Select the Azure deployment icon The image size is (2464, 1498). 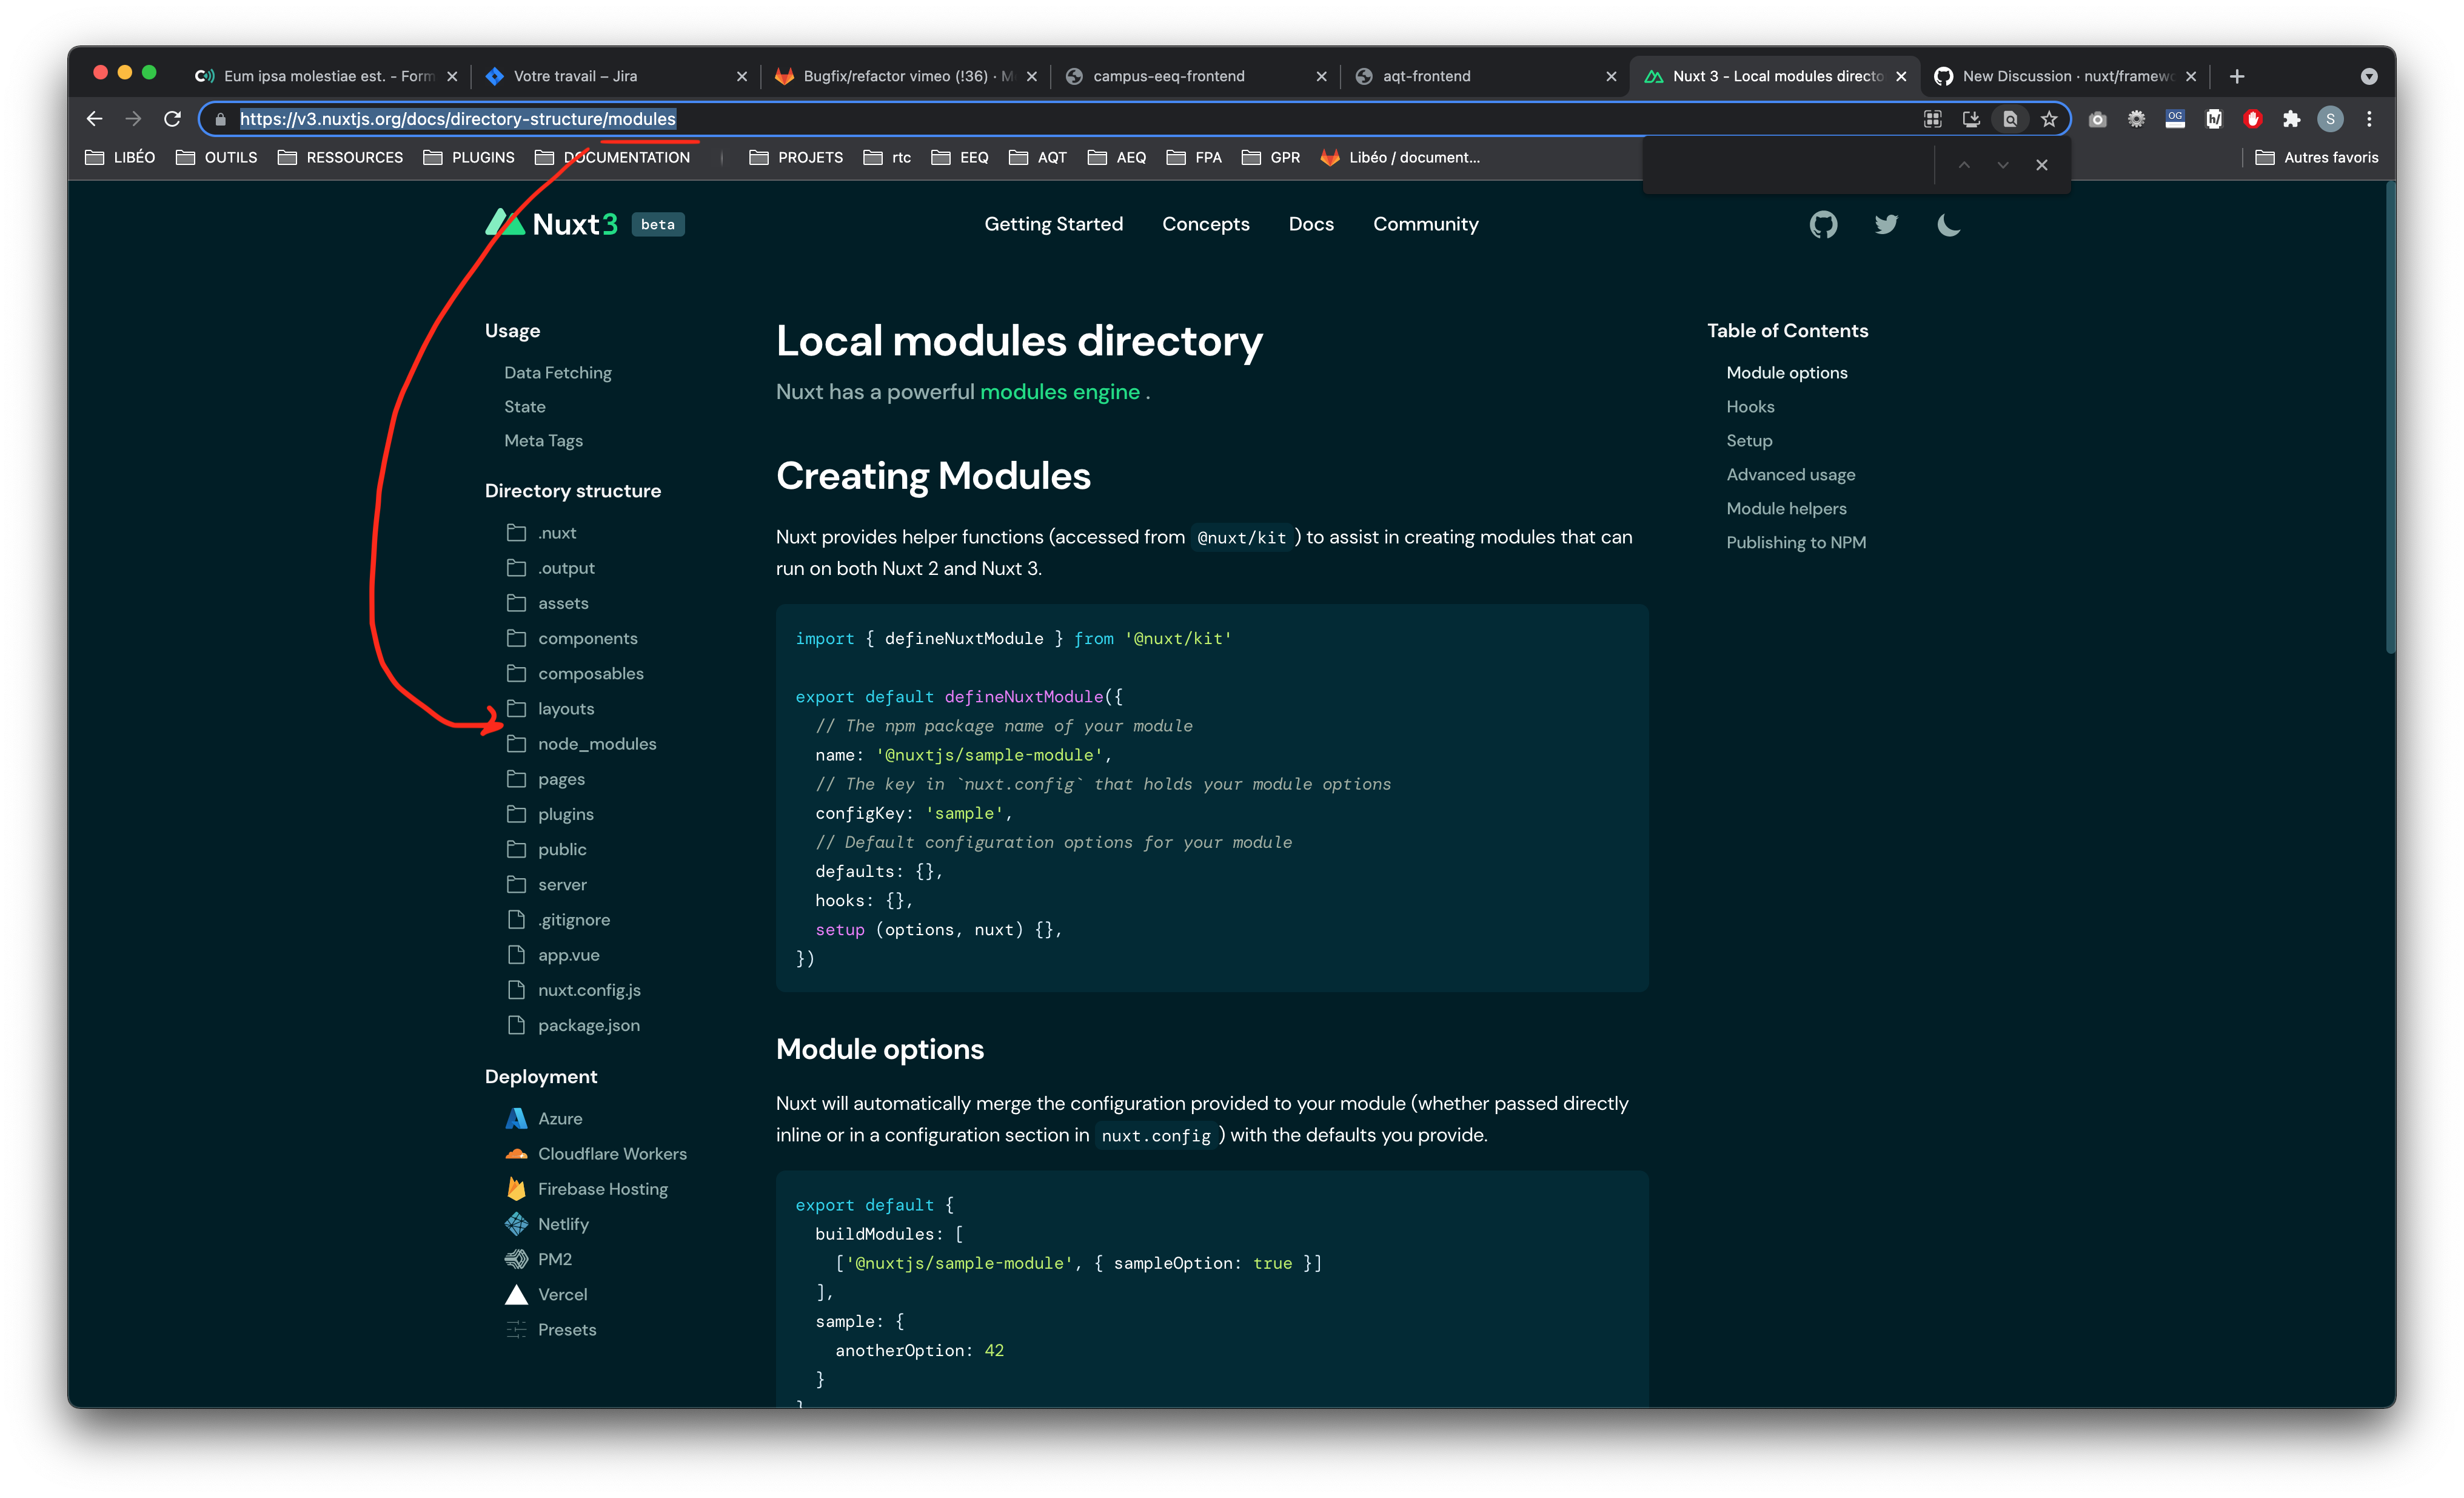[x=516, y=1118]
